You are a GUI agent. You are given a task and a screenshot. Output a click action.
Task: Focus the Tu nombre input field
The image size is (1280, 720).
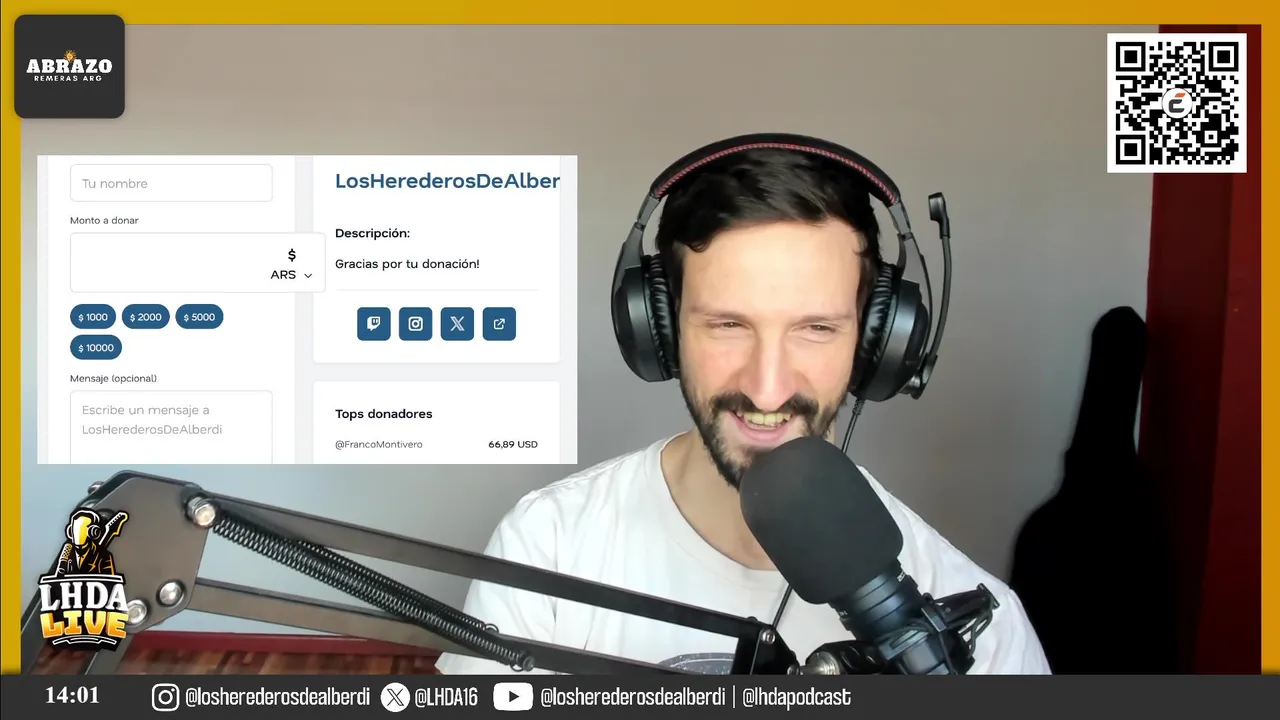171,183
